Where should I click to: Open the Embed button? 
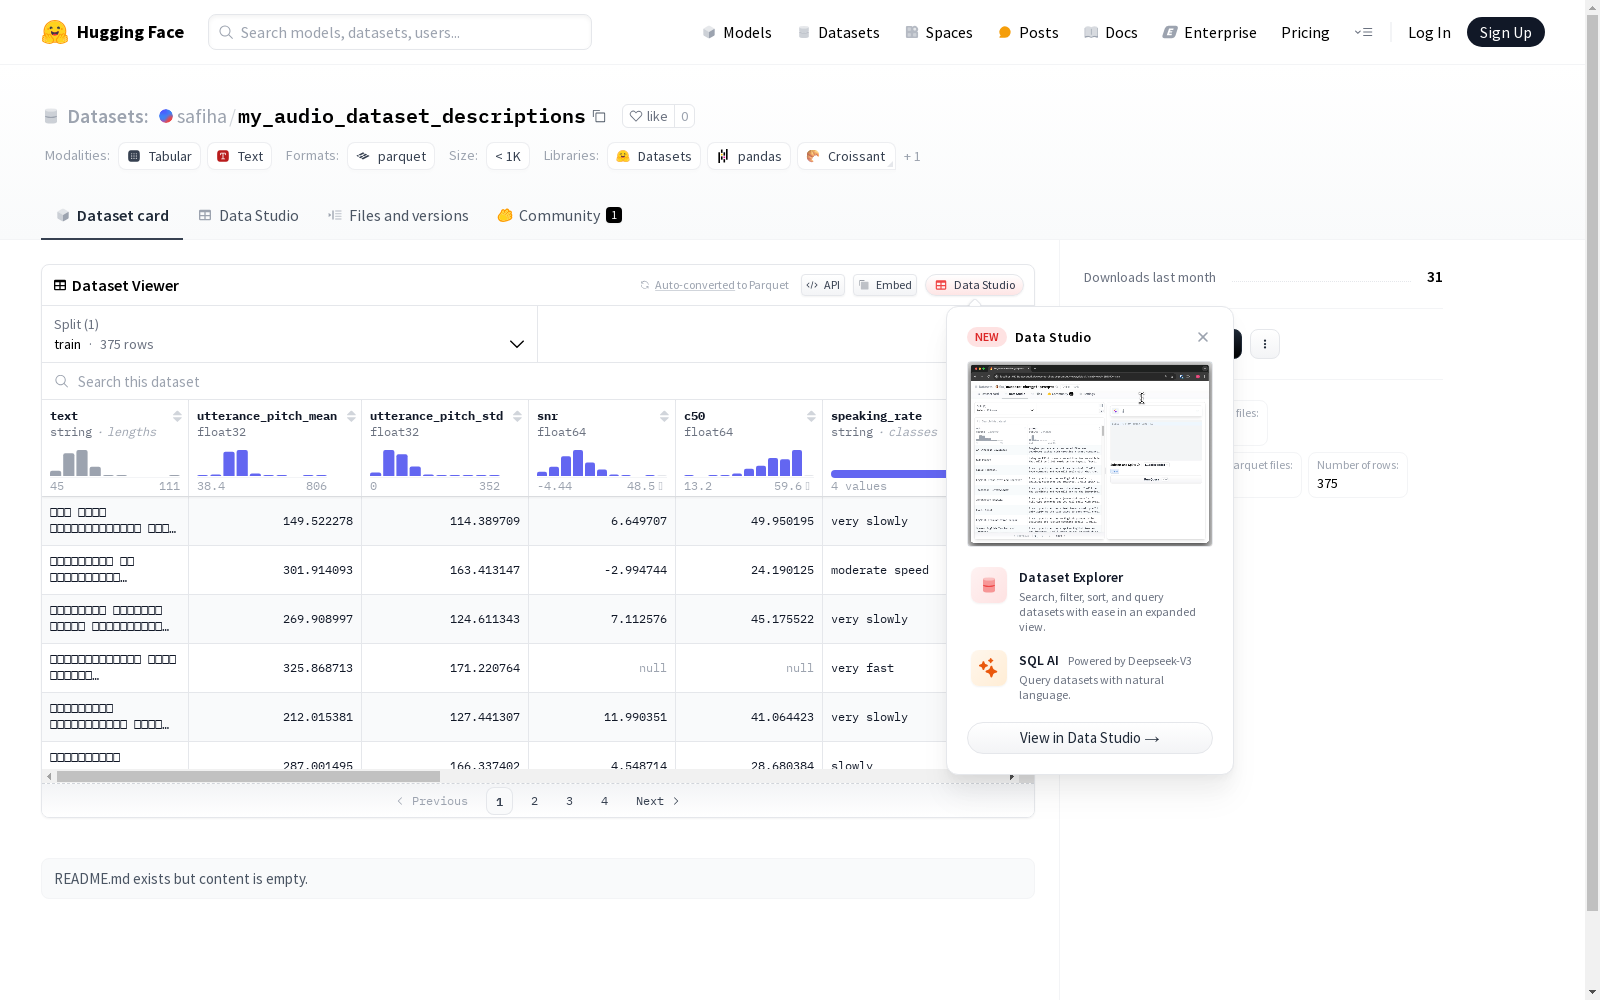click(x=885, y=285)
